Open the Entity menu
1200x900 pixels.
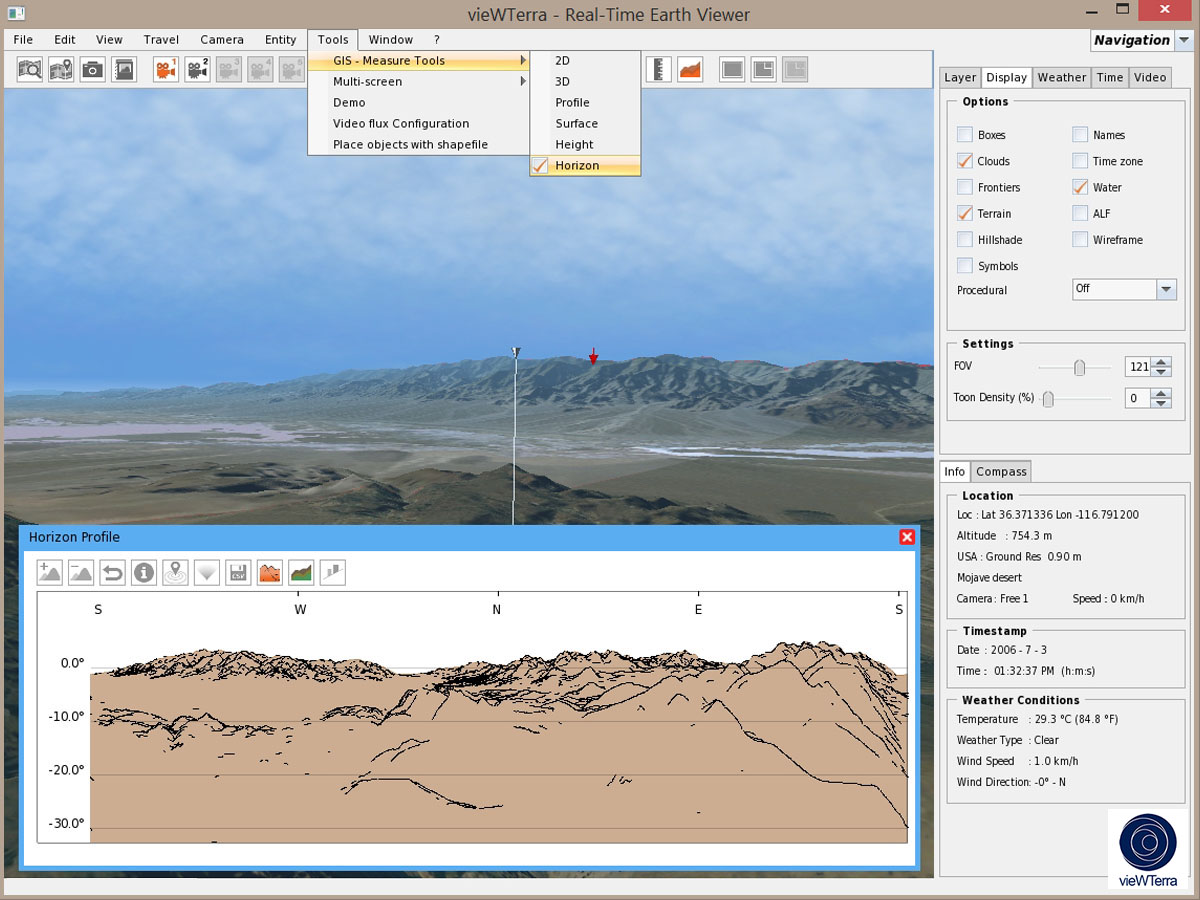281,40
